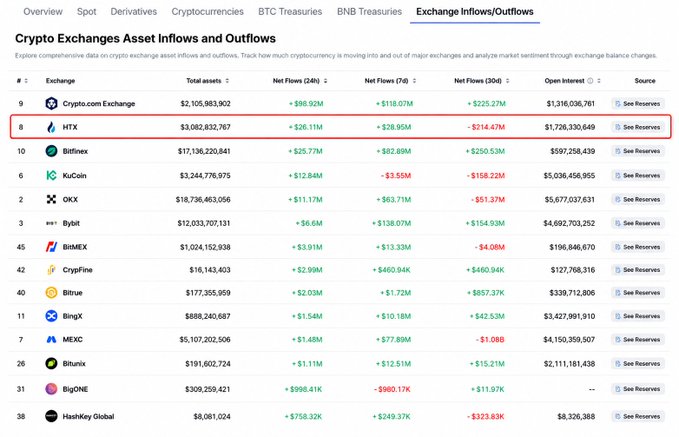Screen dimensions: 679x437
Task: Click HTX 30d net flow -$214.47M
Action: [486, 127]
